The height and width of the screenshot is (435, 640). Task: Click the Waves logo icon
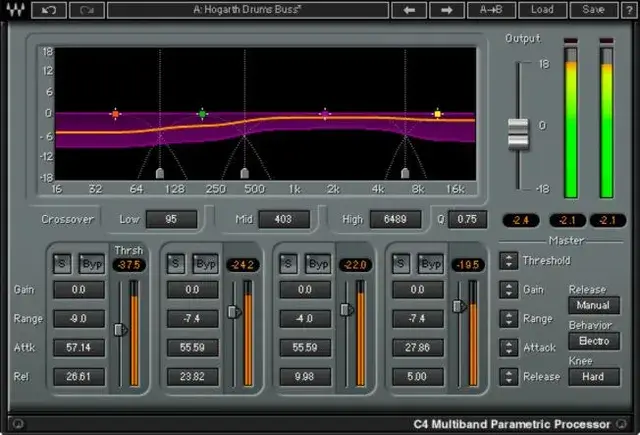17,10
